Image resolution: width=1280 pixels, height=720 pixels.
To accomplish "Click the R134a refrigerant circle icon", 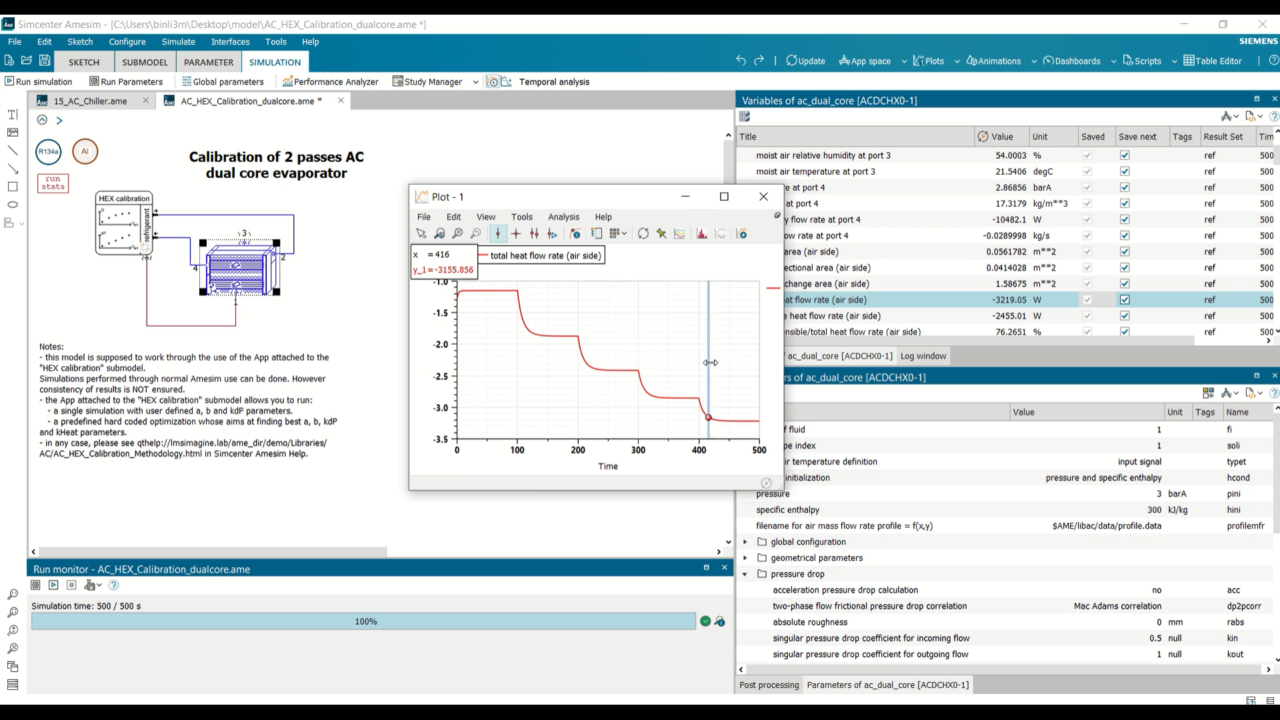I will (x=48, y=152).
